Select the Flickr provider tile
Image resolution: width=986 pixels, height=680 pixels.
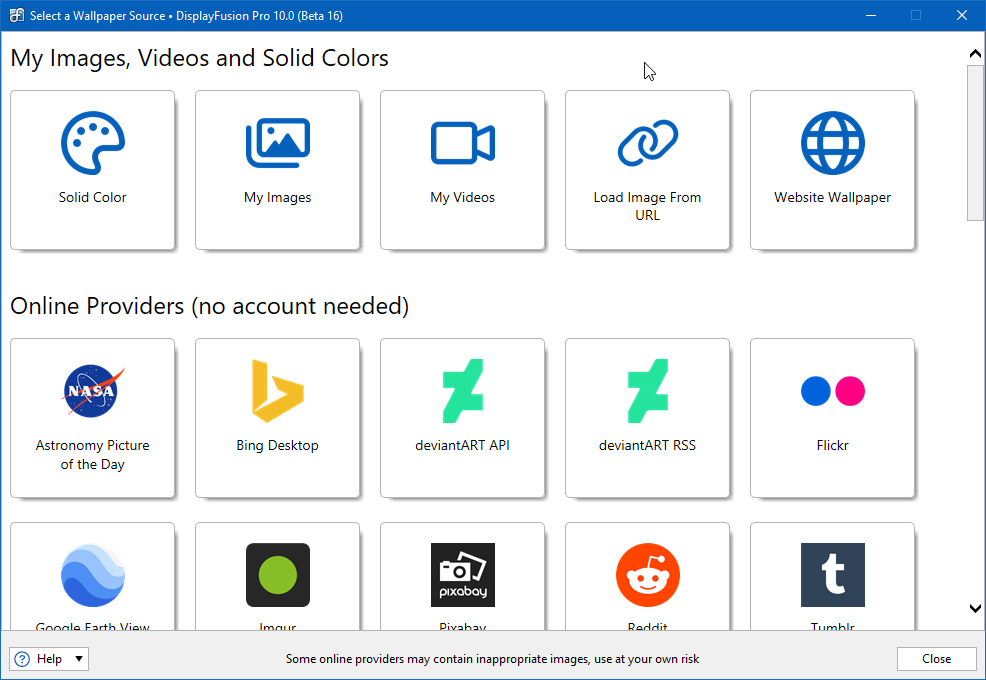(x=832, y=418)
